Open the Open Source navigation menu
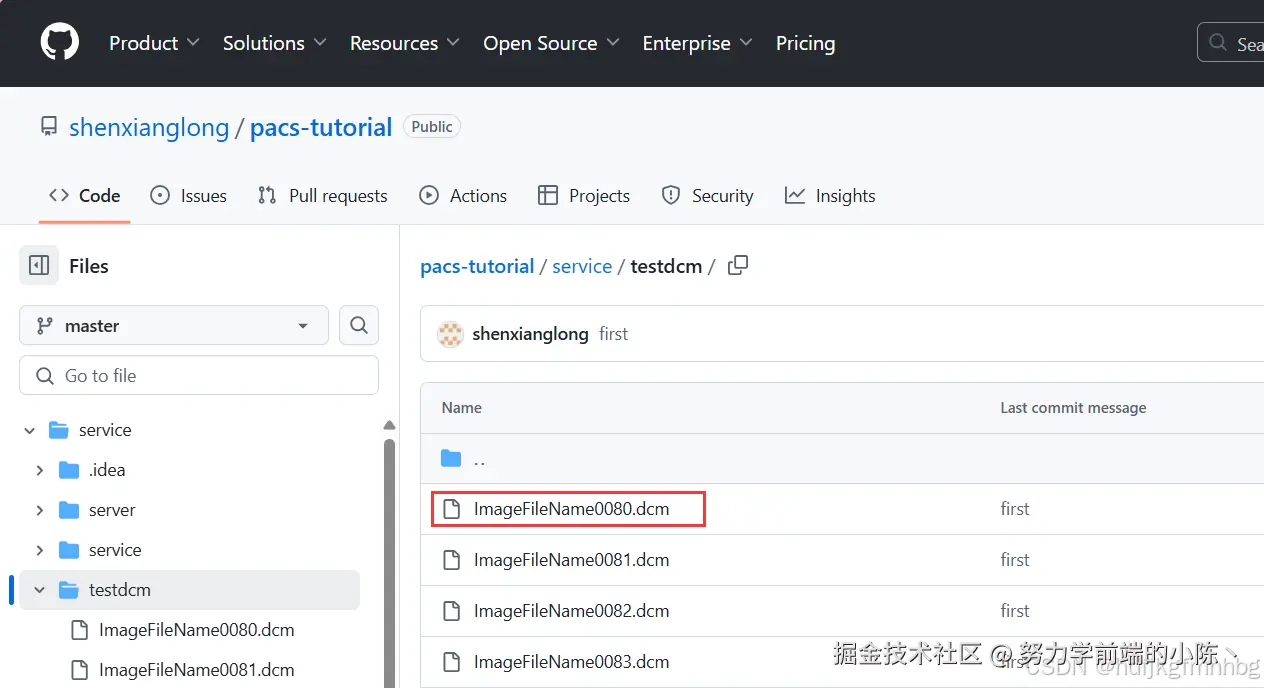Image resolution: width=1264 pixels, height=688 pixels. (x=551, y=43)
